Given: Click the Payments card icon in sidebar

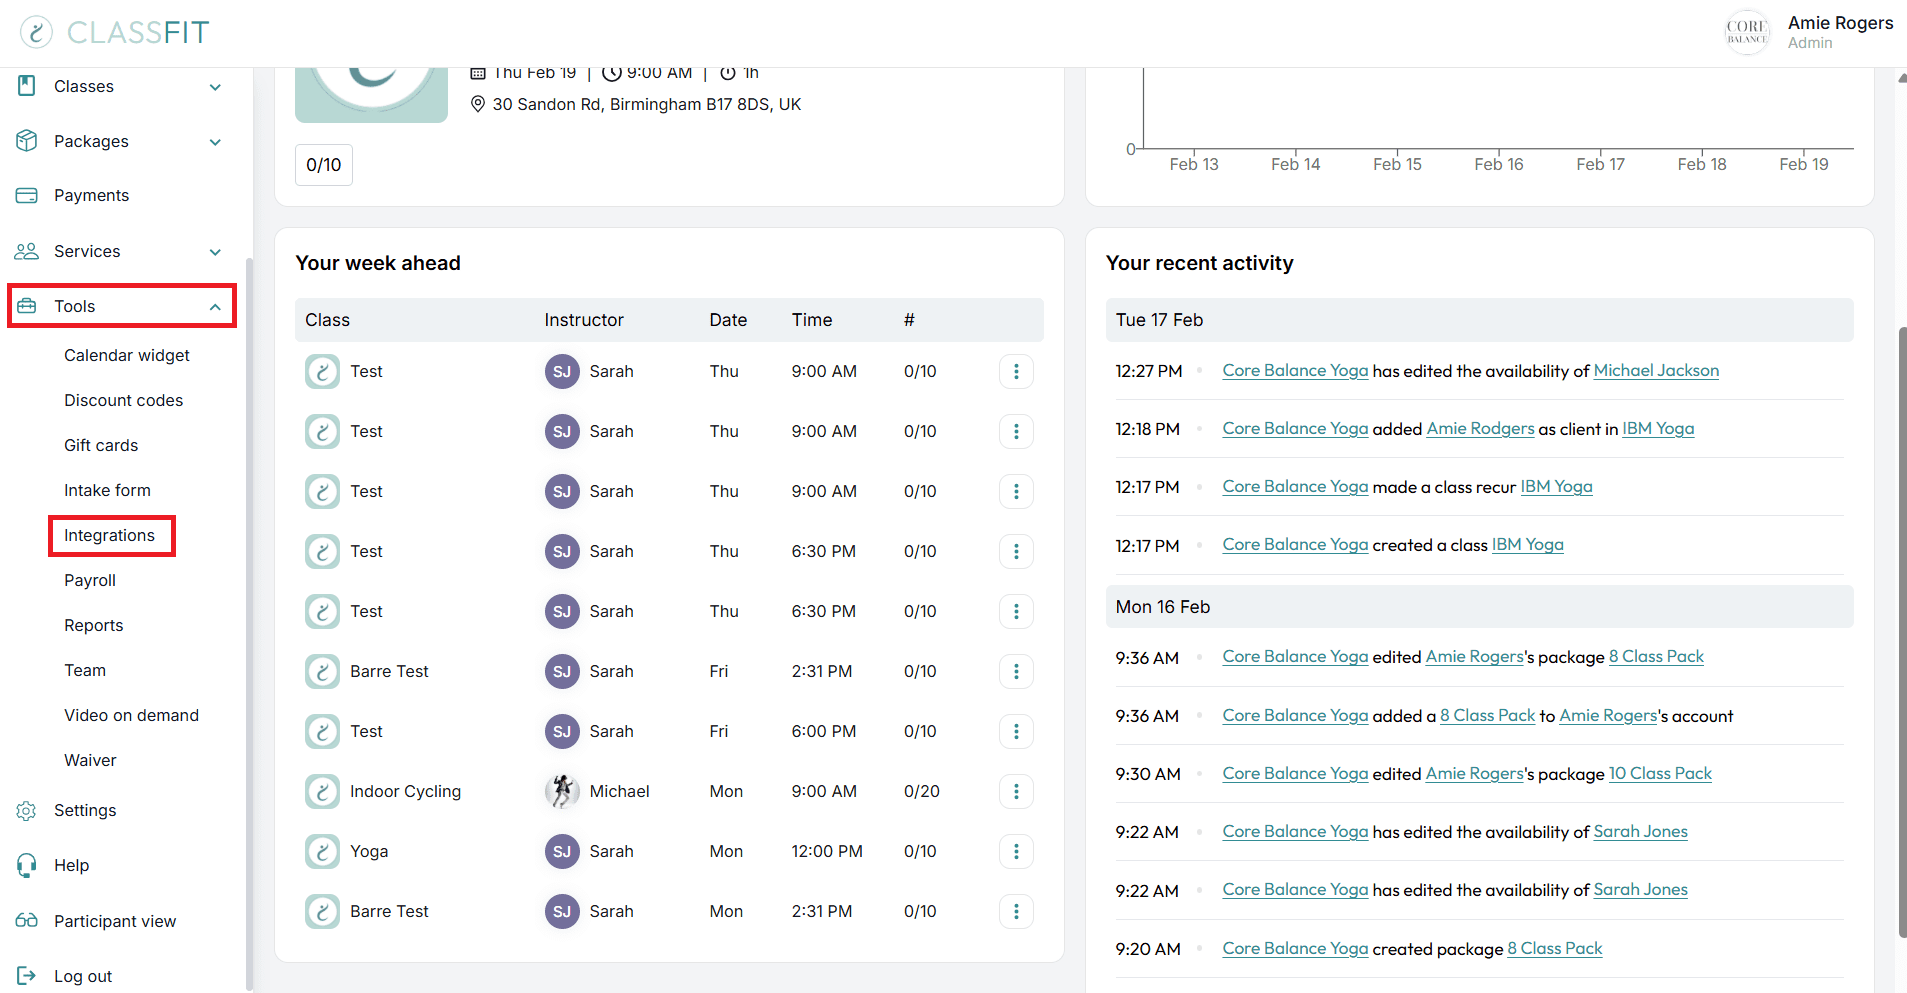Looking at the screenshot, I should coord(27,196).
